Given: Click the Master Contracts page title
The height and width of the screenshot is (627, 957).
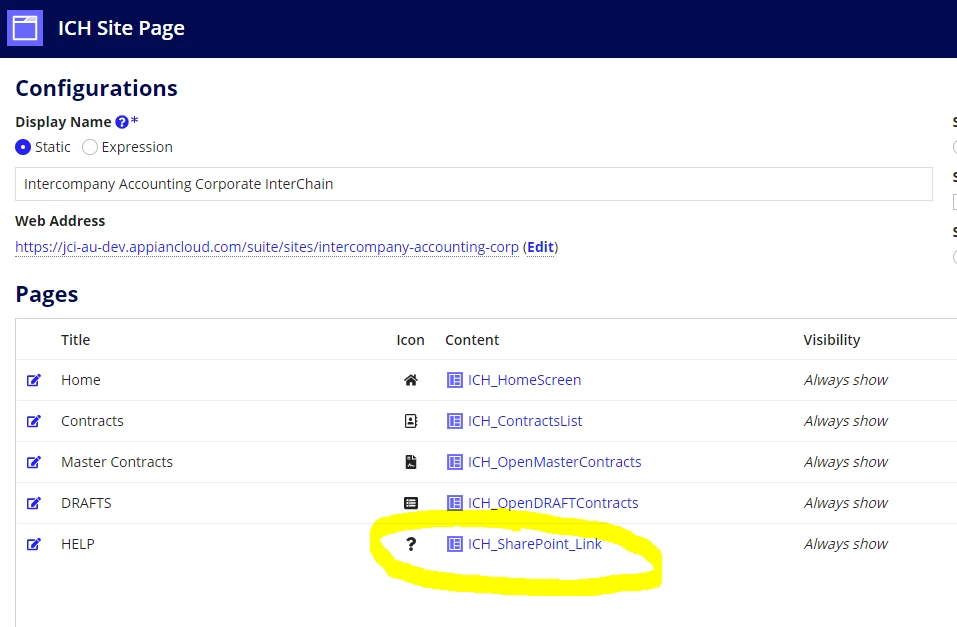Looking at the screenshot, I should [117, 462].
